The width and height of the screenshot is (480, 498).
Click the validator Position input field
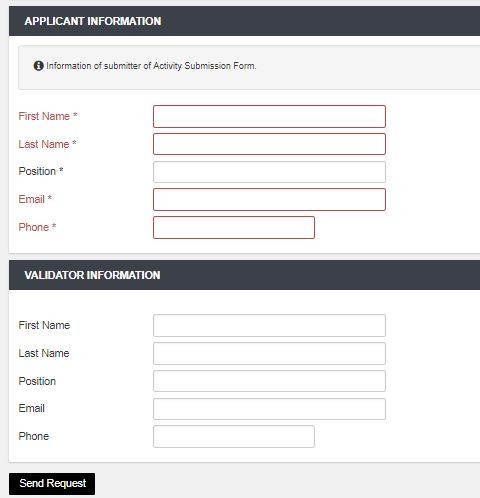click(x=269, y=381)
